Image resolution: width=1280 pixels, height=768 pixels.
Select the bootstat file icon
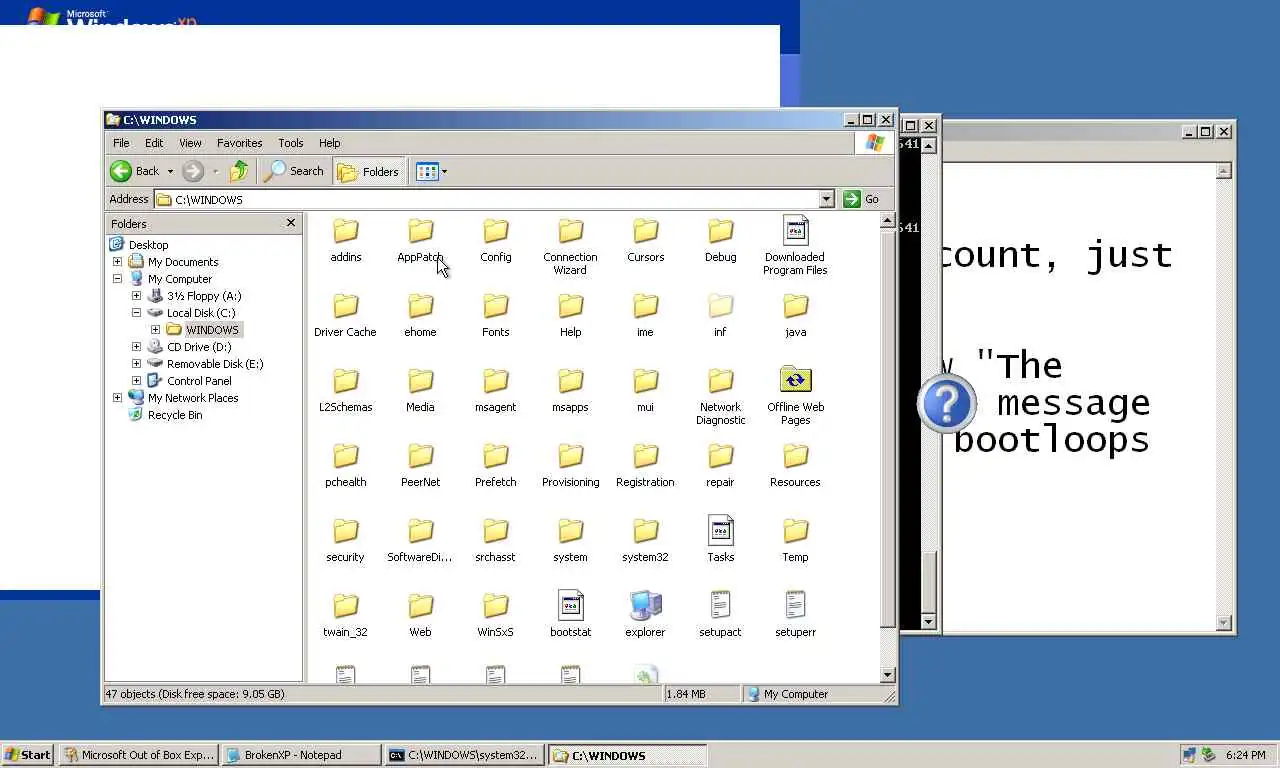click(x=571, y=606)
